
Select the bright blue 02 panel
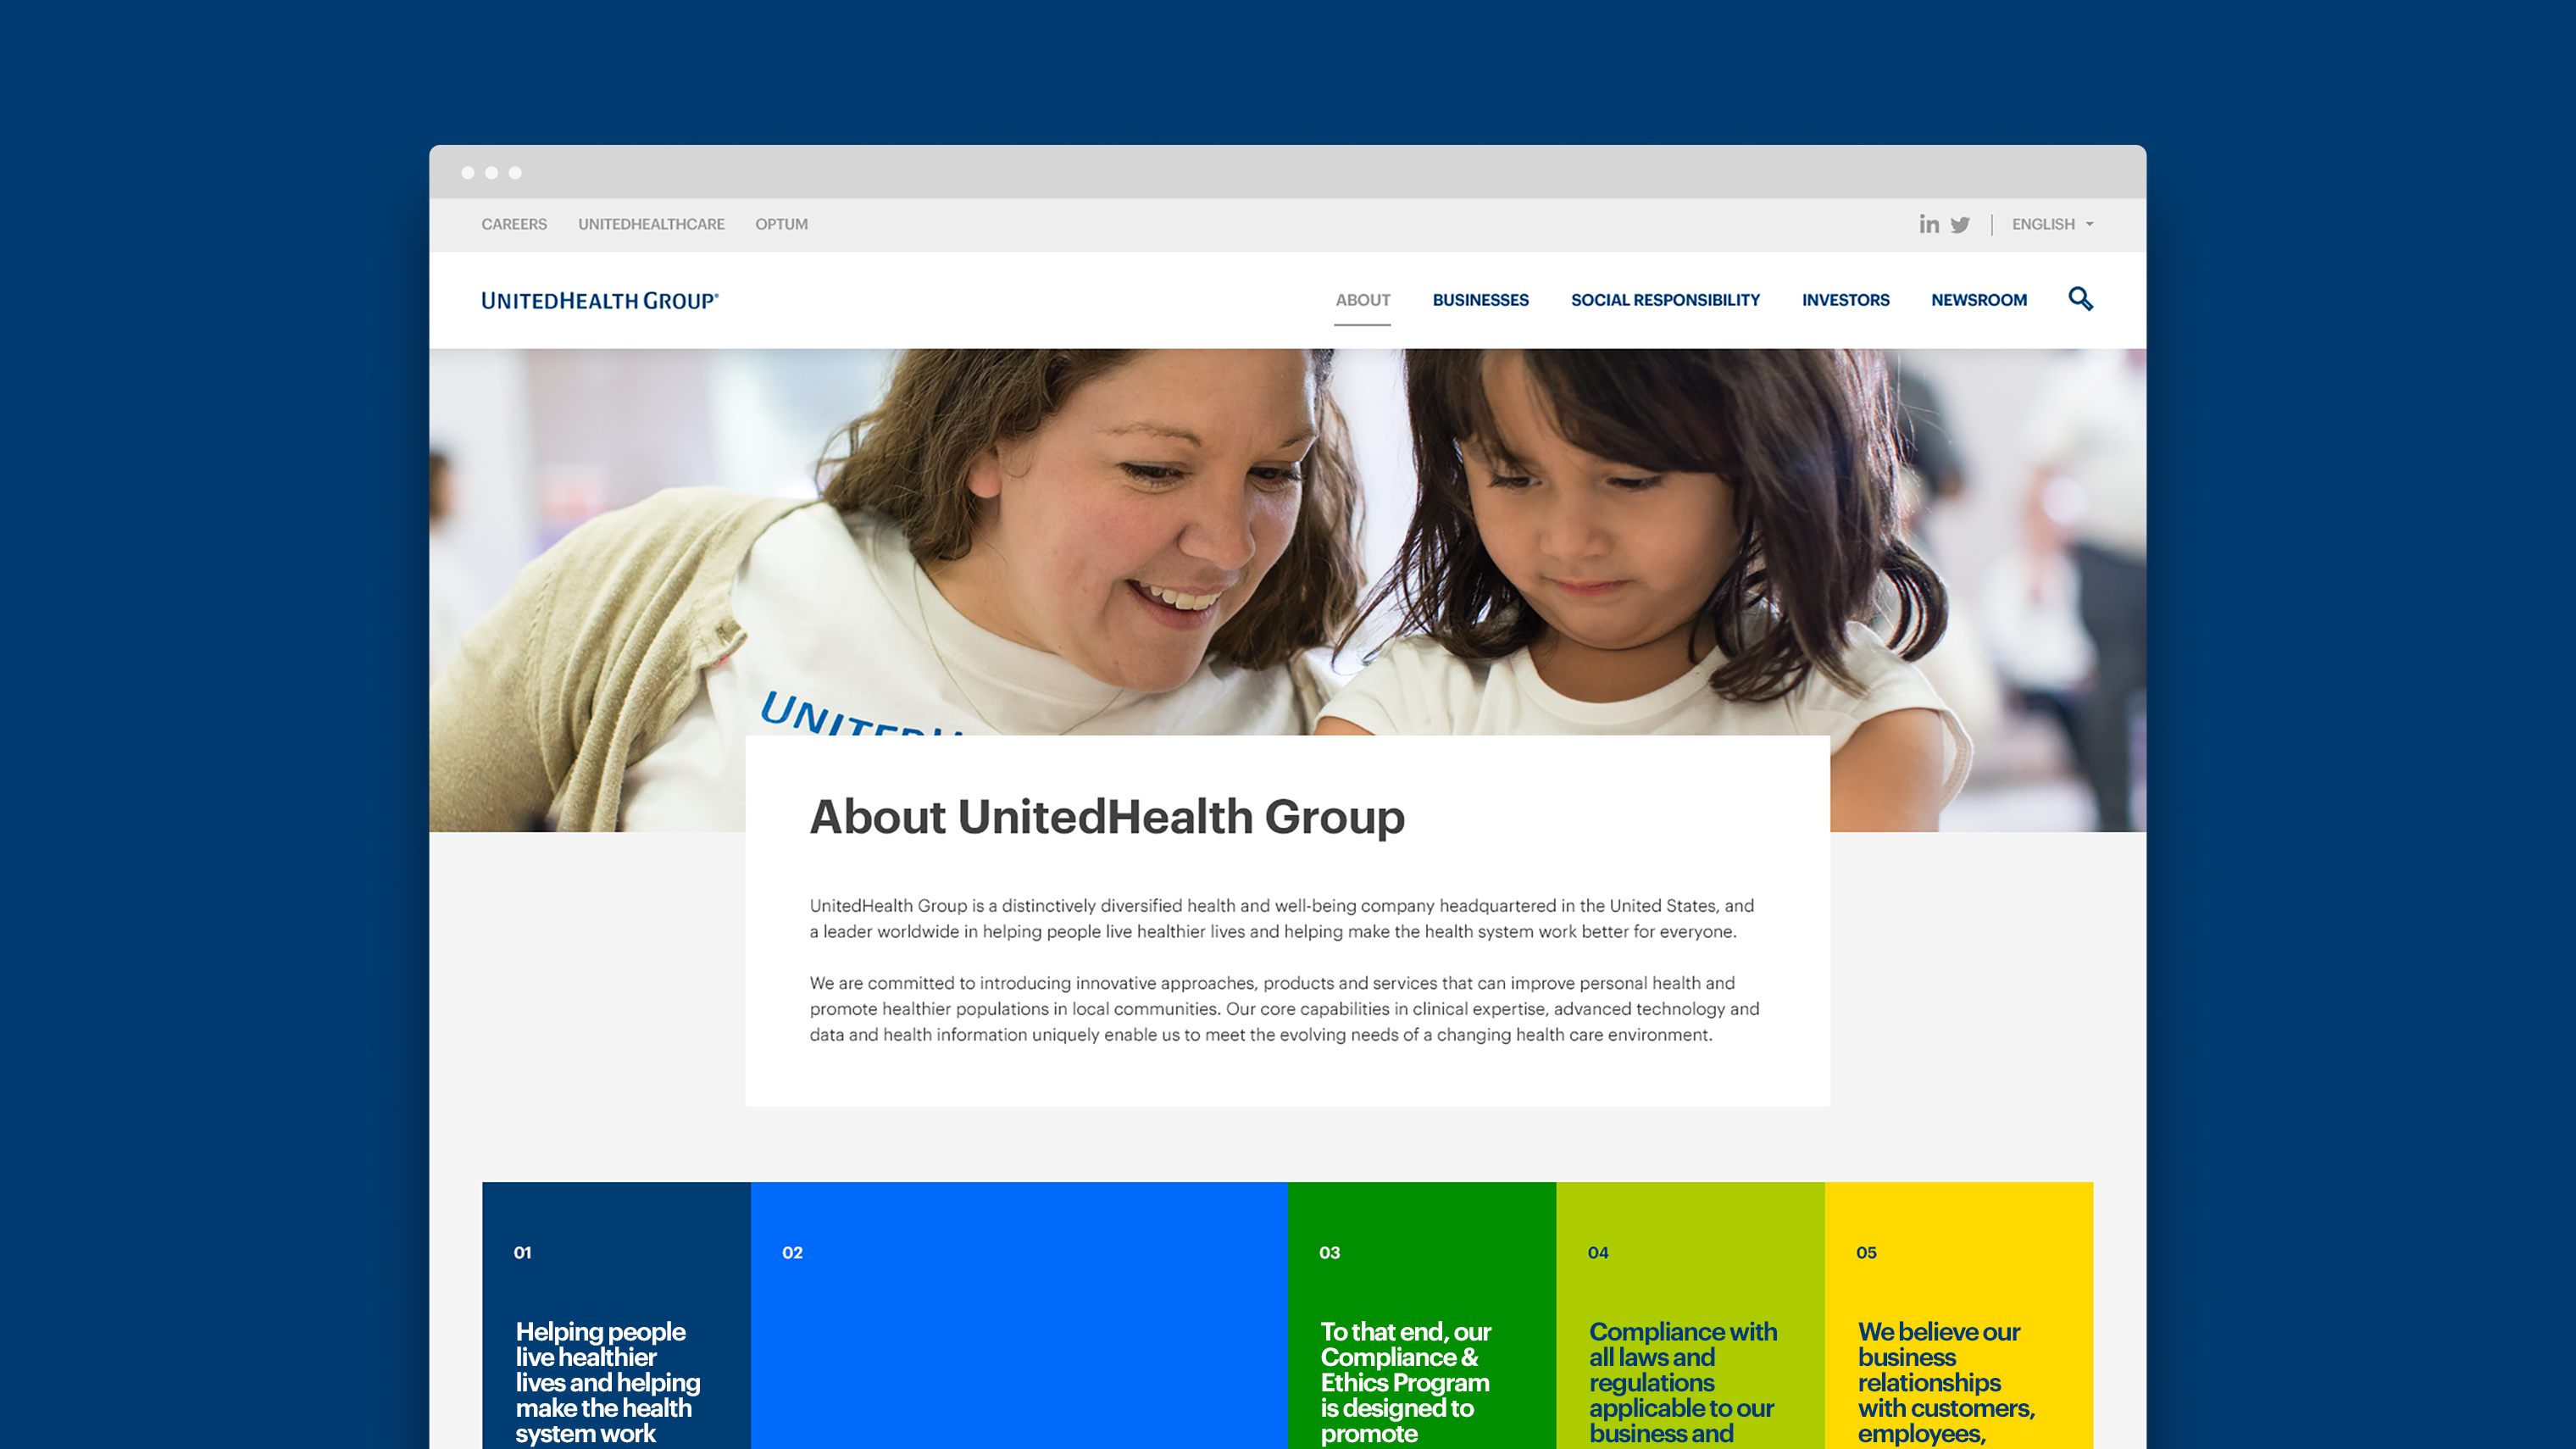[1018, 1320]
